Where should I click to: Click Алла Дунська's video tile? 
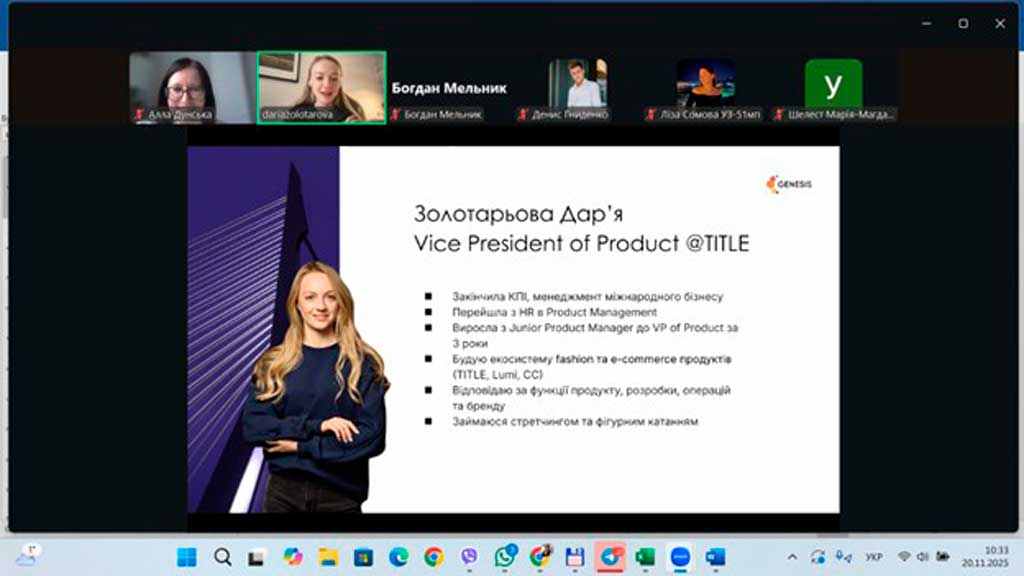[x=193, y=87]
